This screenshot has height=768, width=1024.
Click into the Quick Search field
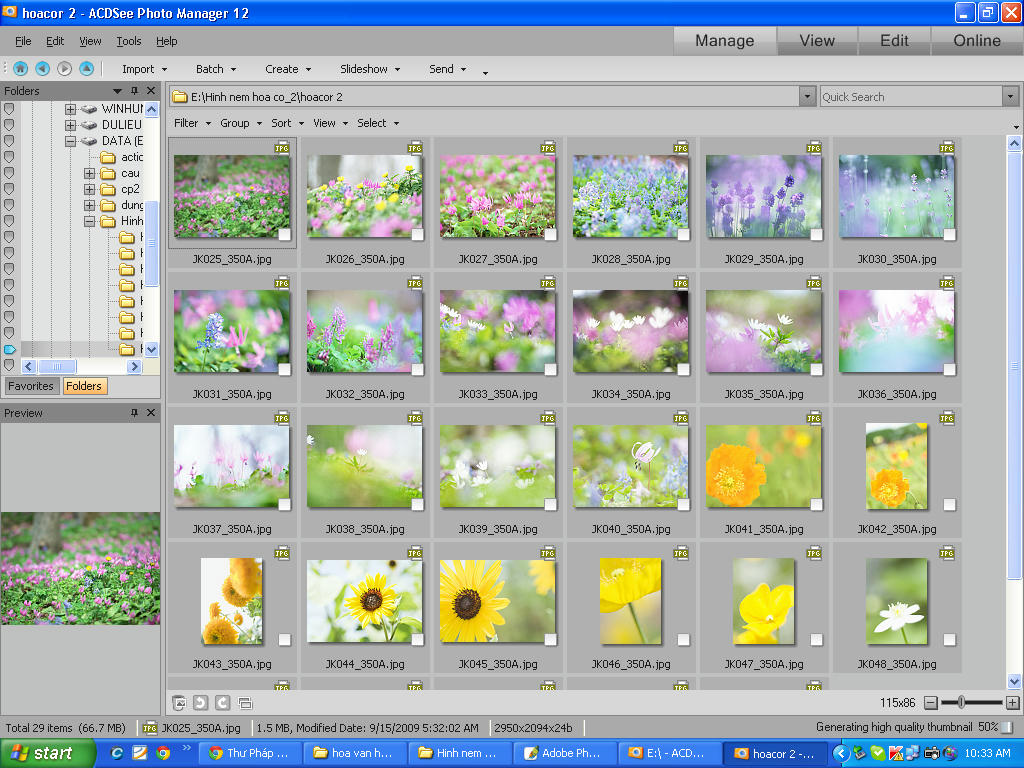pos(911,97)
